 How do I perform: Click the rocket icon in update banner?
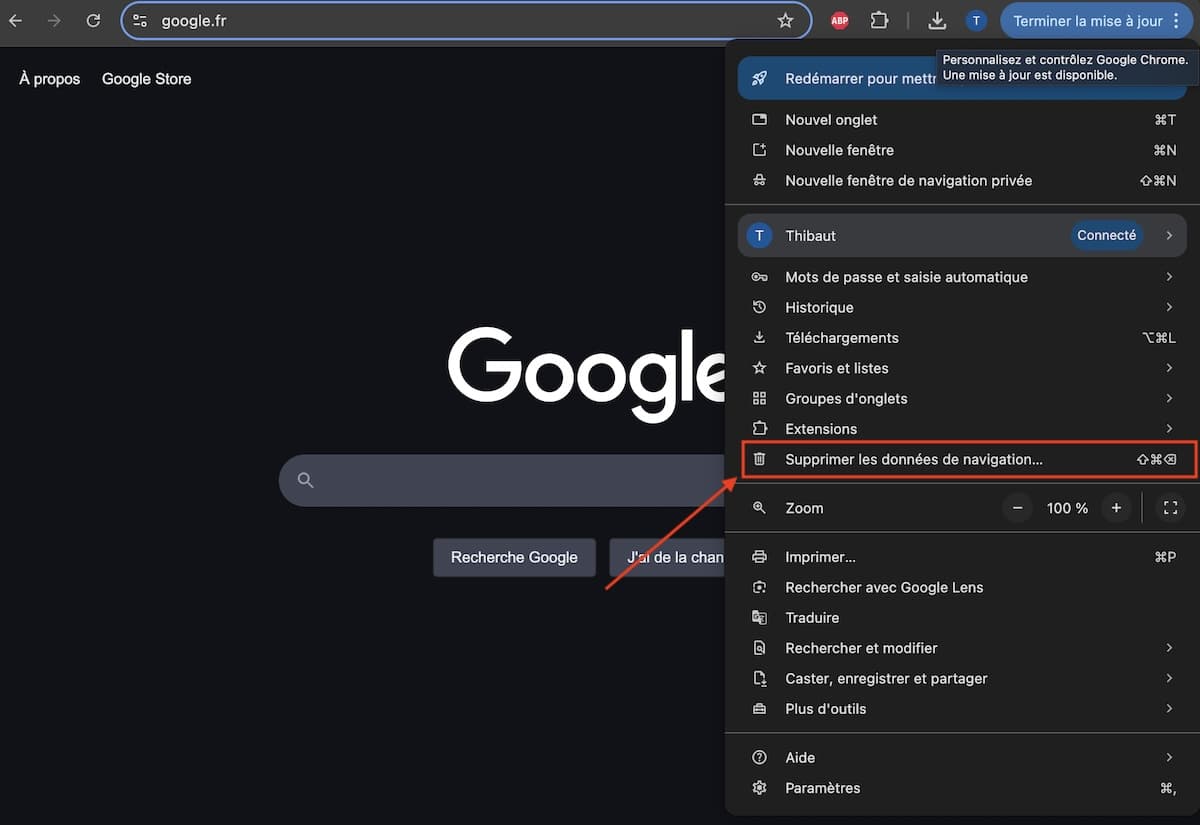pyautogui.click(x=760, y=78)
